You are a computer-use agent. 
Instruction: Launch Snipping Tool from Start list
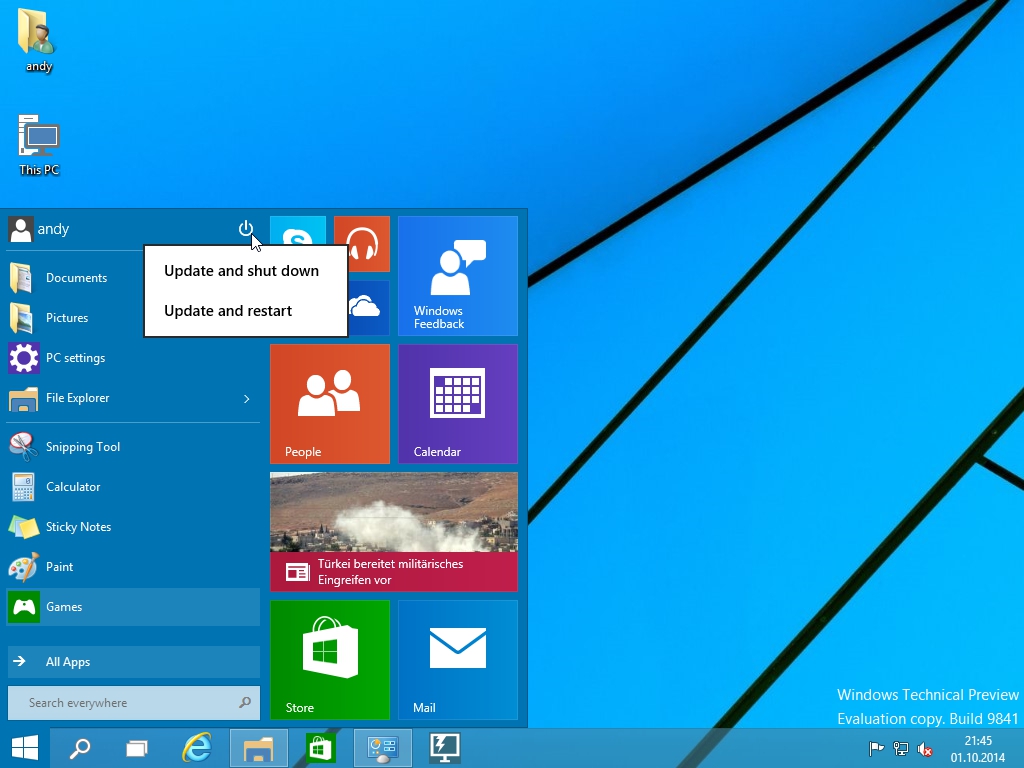pyautogui.click(x=83, y=447)
